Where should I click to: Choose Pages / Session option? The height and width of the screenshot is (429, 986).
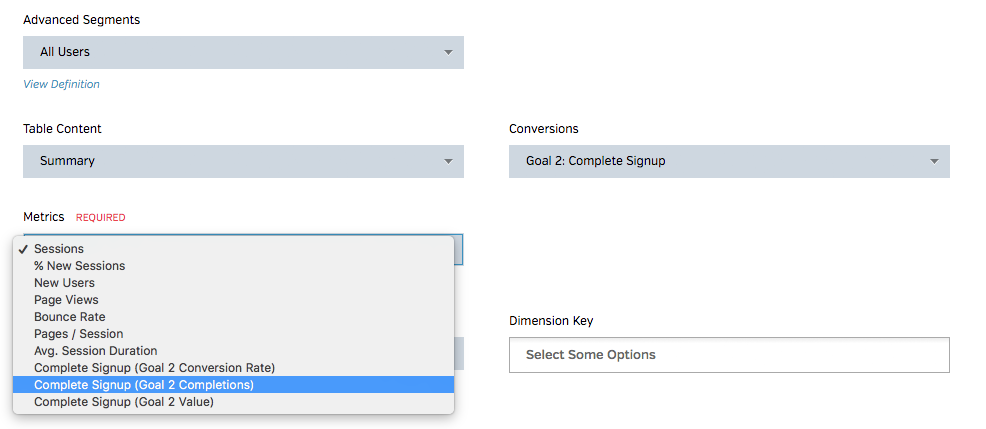(x=79, y=334)
